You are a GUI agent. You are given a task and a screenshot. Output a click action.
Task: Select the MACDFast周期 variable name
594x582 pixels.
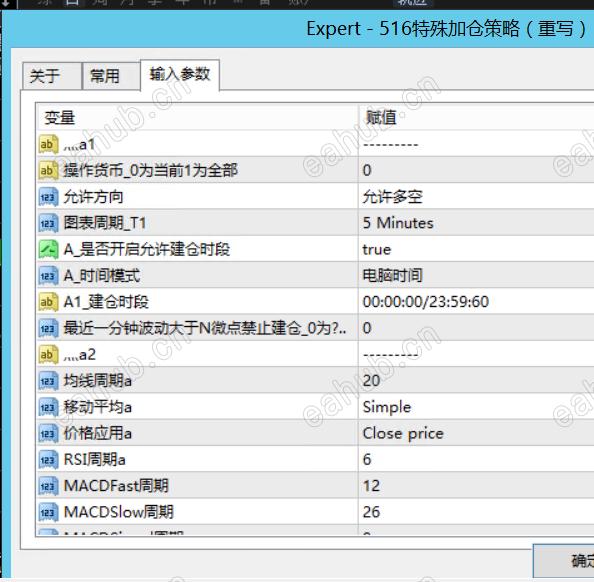pyautogui.click(x=116, y=486)
